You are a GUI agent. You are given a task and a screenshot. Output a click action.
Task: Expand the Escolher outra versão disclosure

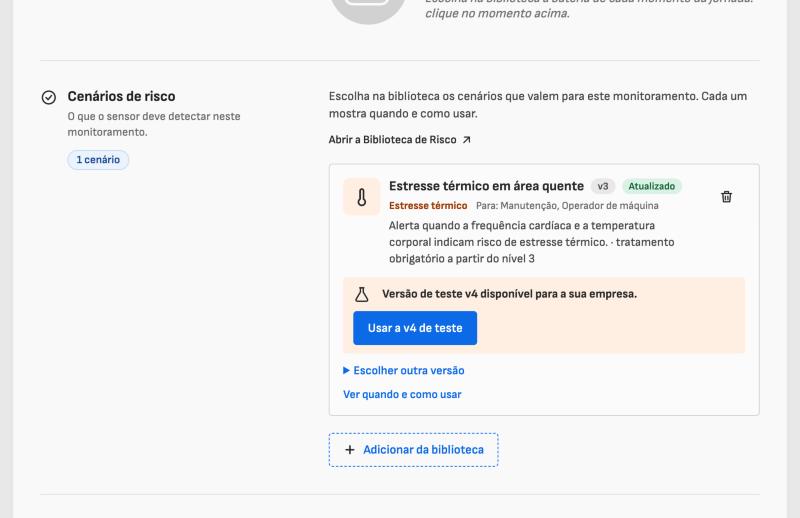404,371
